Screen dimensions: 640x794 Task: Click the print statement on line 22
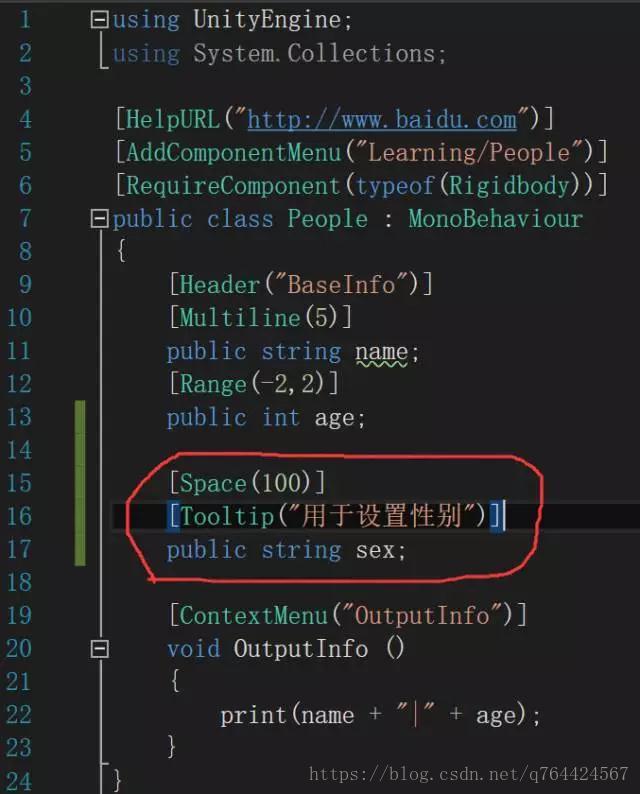(380, 715)
